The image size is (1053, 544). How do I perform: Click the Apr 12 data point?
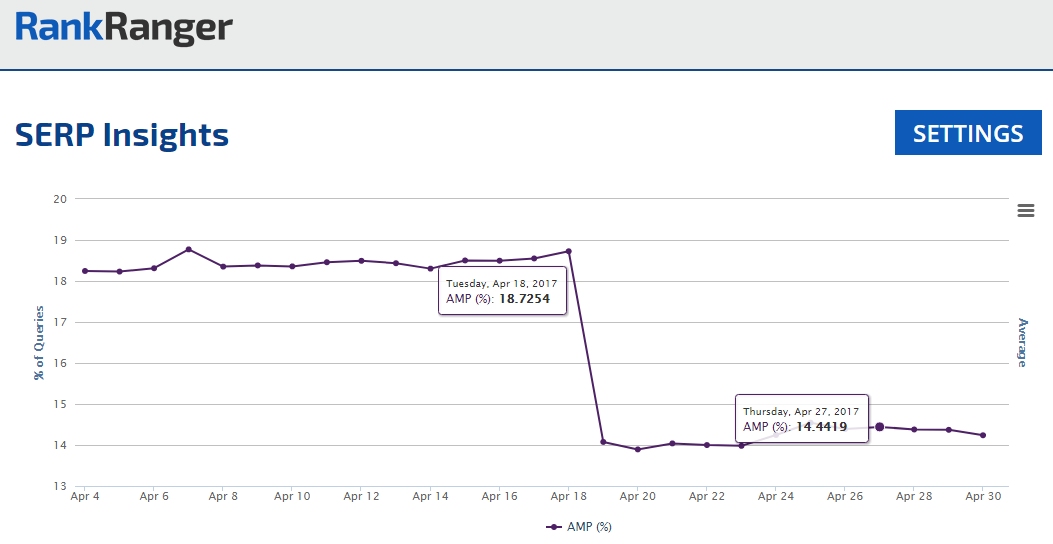tap(361, 261)
